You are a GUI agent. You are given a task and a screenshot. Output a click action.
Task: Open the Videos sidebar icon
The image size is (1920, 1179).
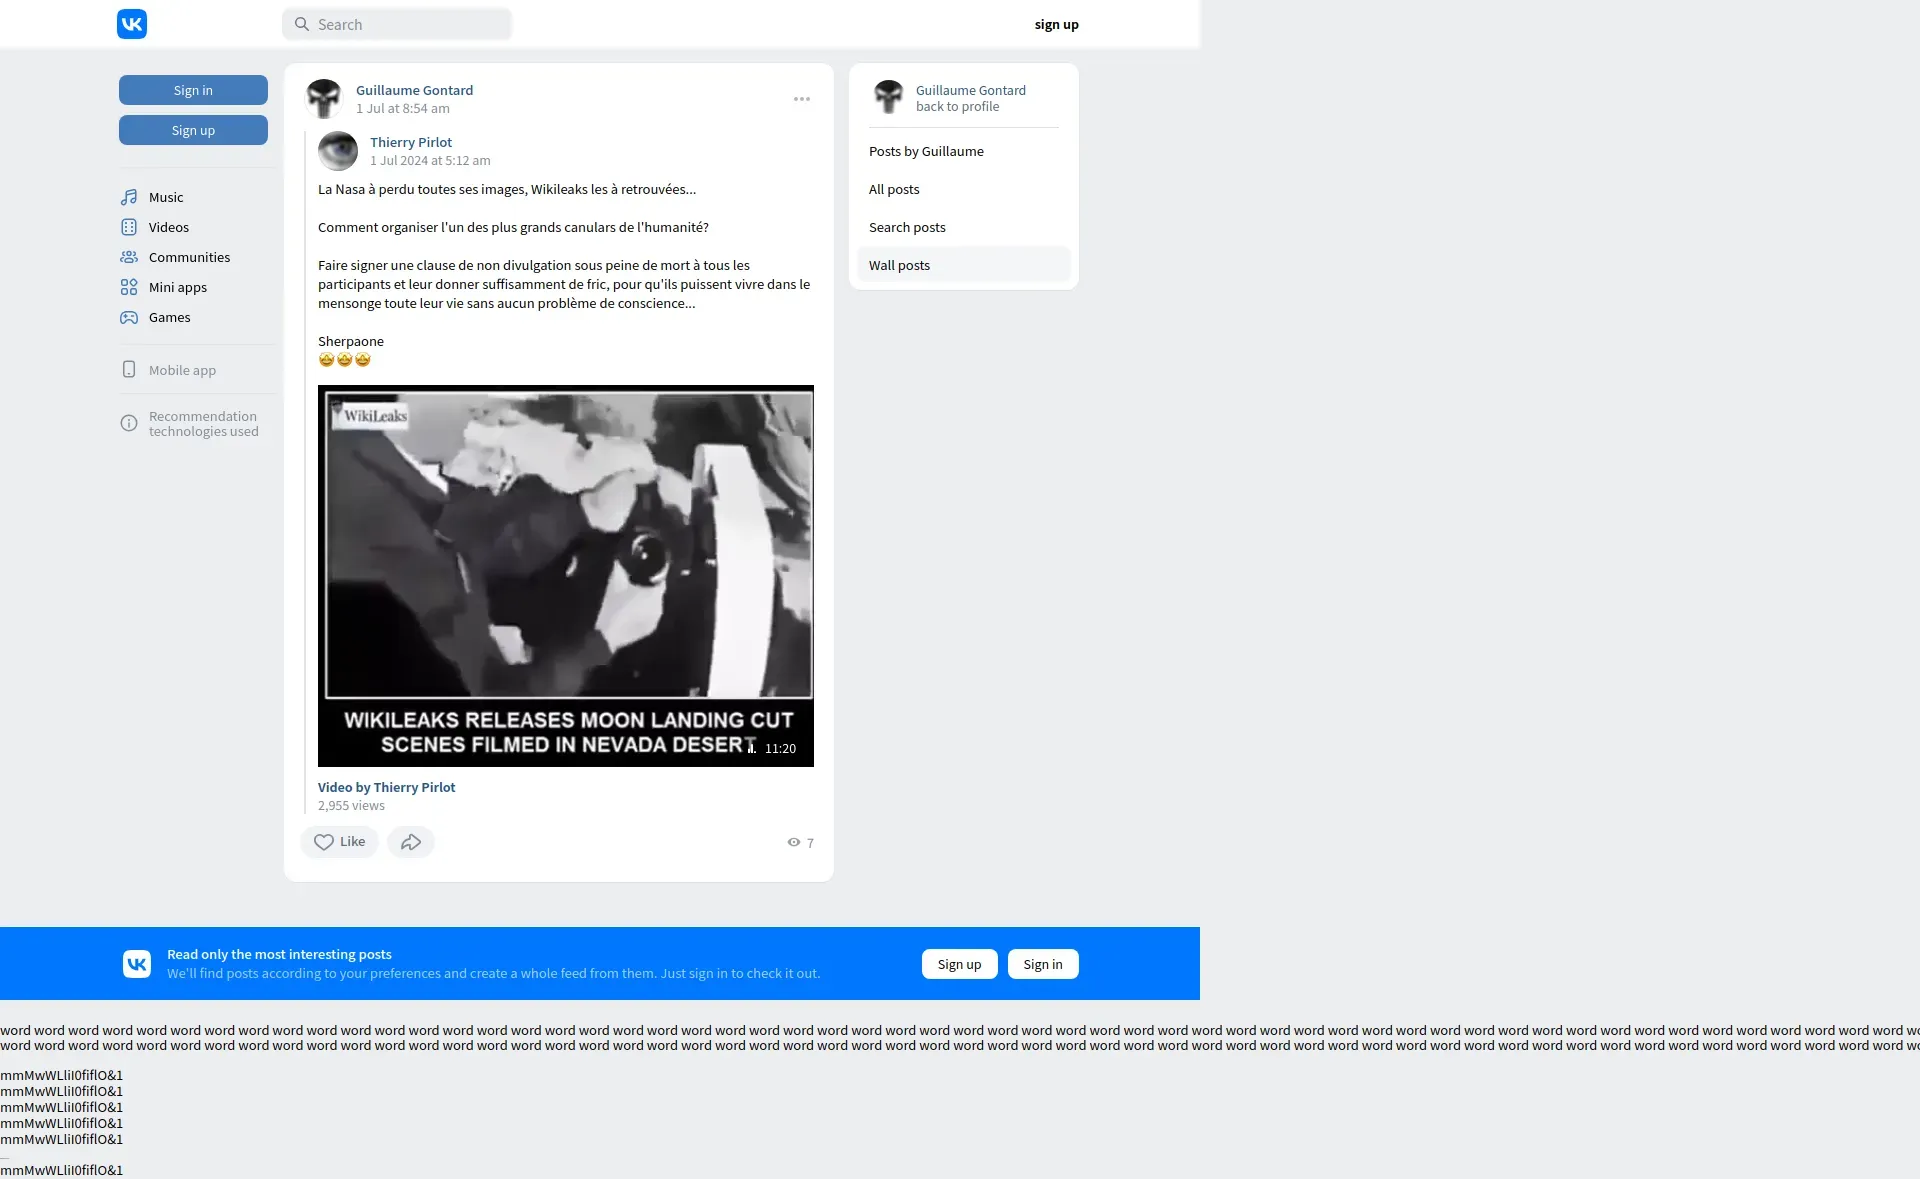[129, 227]
